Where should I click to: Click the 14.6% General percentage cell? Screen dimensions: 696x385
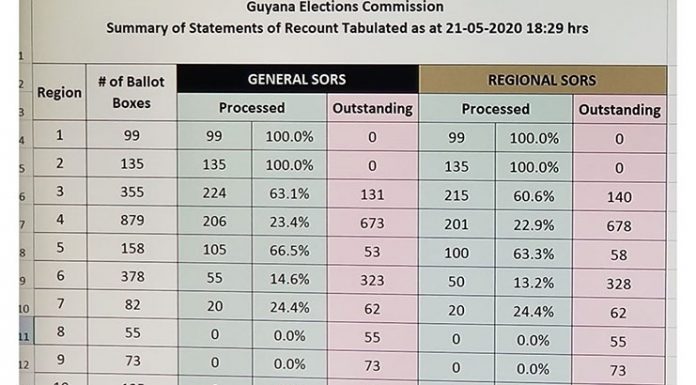coord(289,279)
